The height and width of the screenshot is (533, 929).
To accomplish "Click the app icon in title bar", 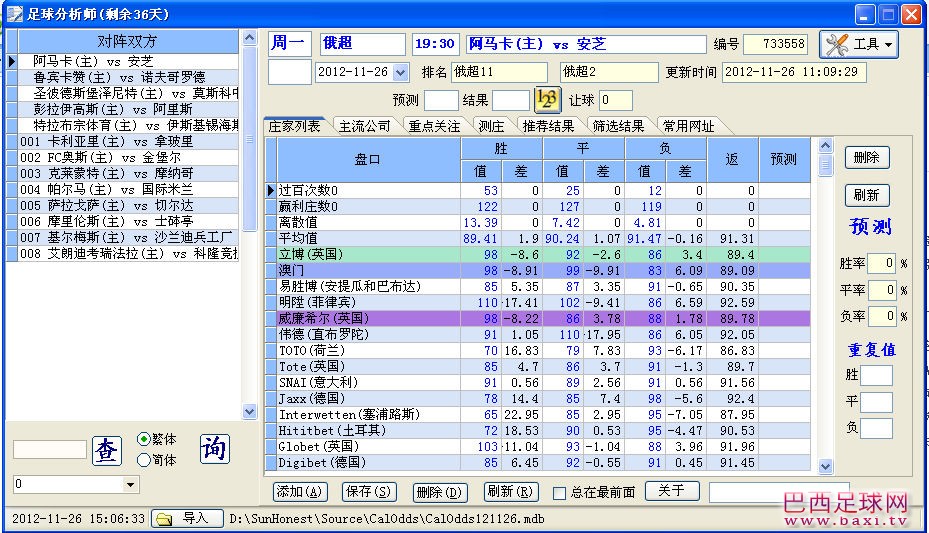I will [14, 14].
